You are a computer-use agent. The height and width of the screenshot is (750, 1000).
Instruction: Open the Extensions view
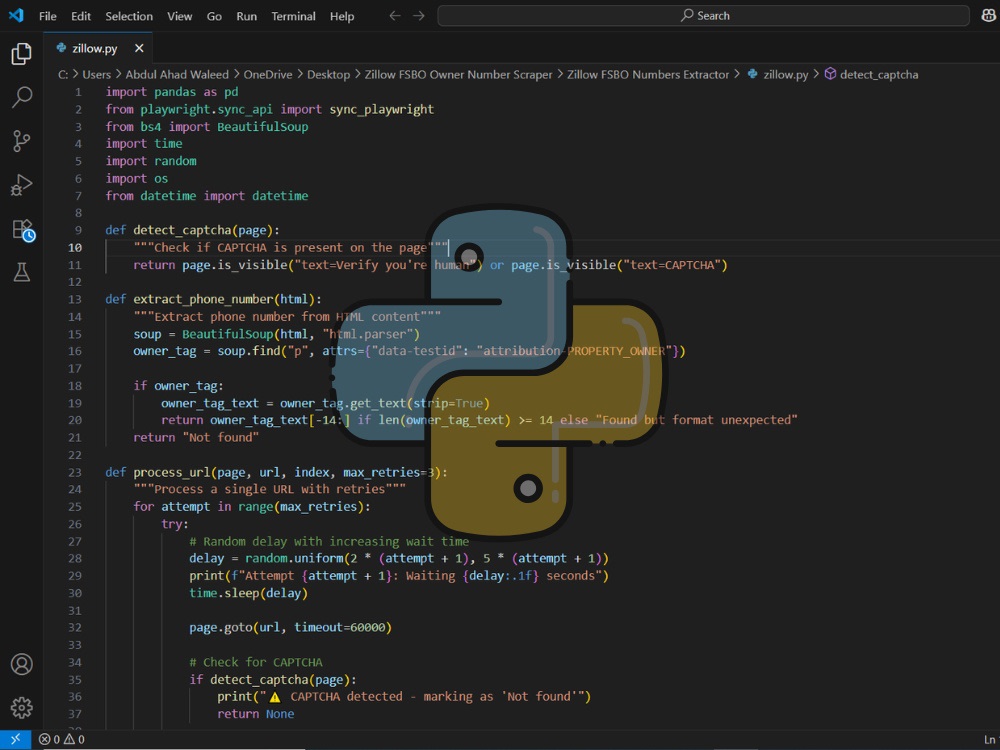(22, 230)
